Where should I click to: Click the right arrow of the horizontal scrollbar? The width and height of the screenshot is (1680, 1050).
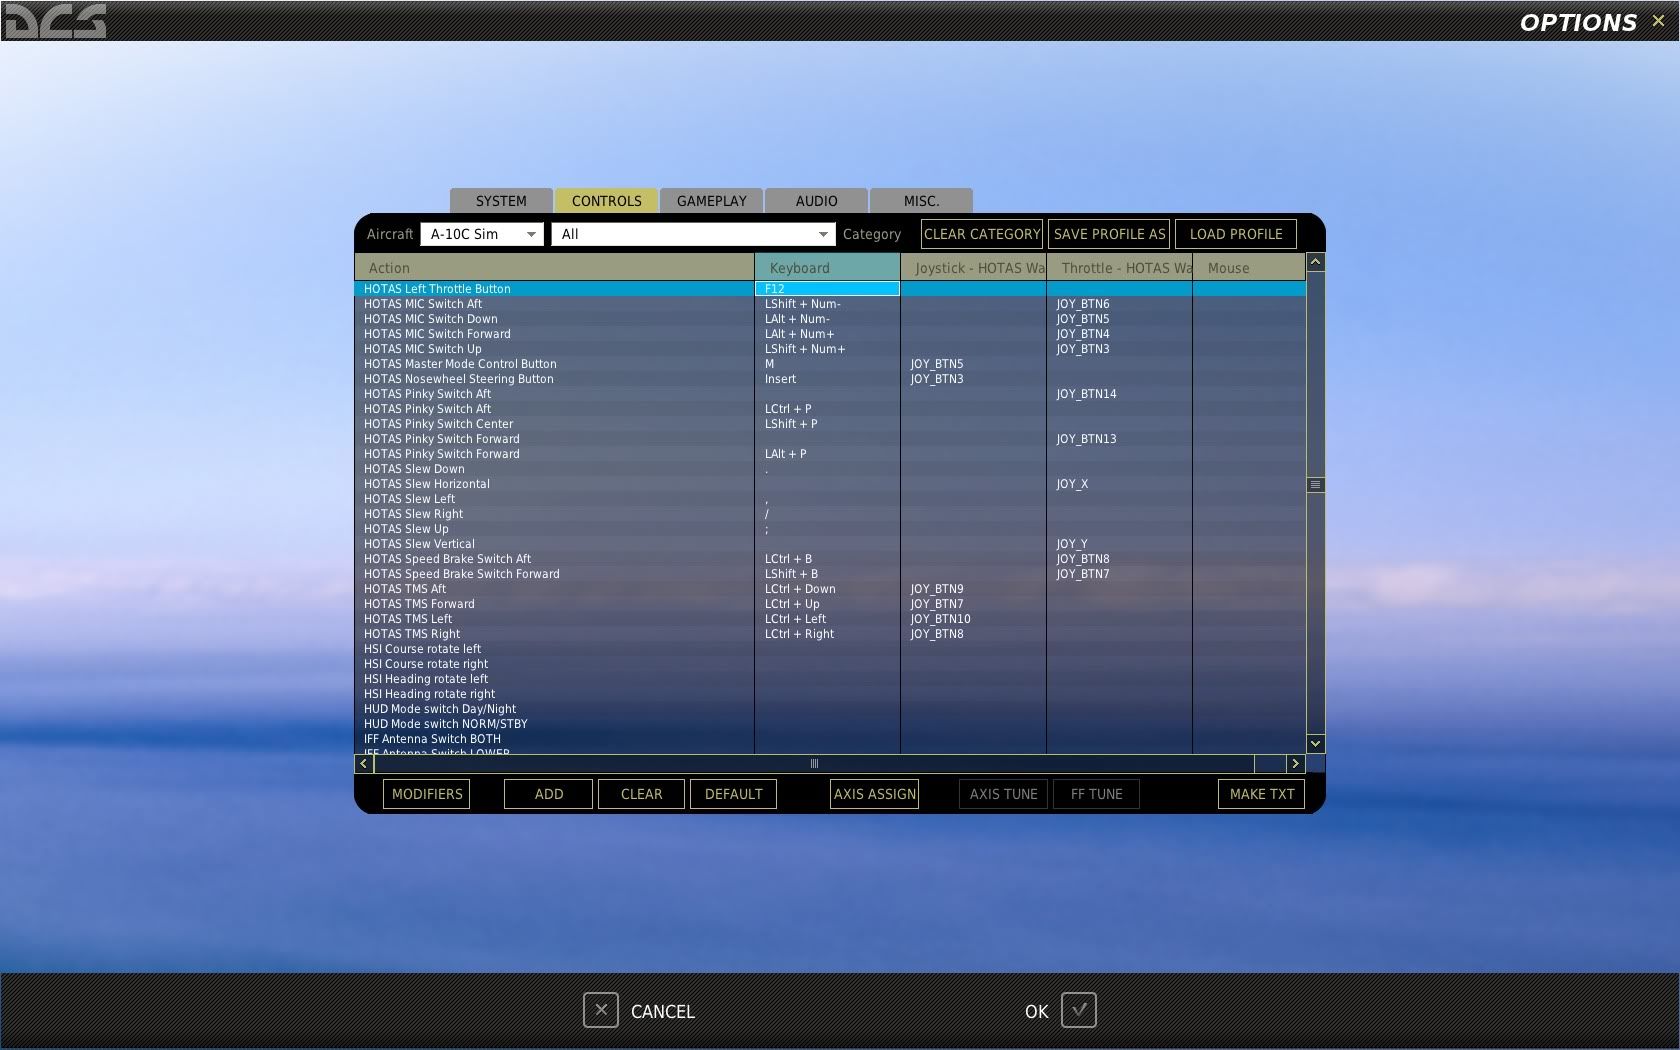pos(1295,763)
